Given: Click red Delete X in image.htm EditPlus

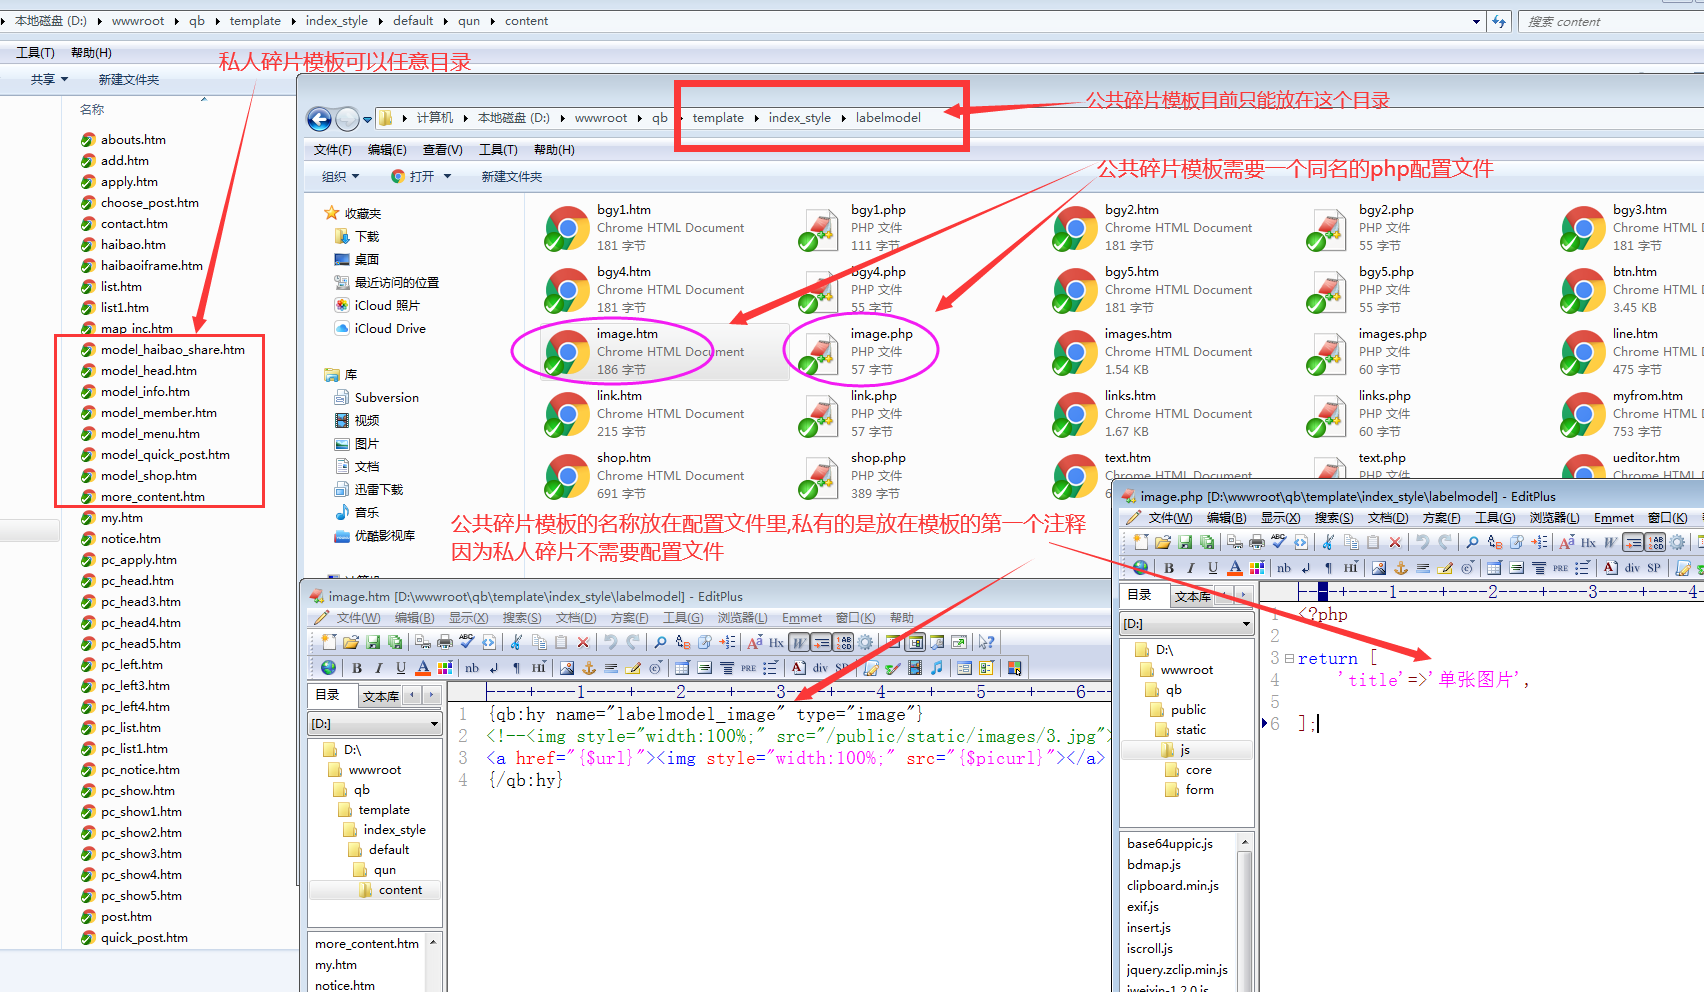Looking at the screenshot, I should [x=583, y=642].
